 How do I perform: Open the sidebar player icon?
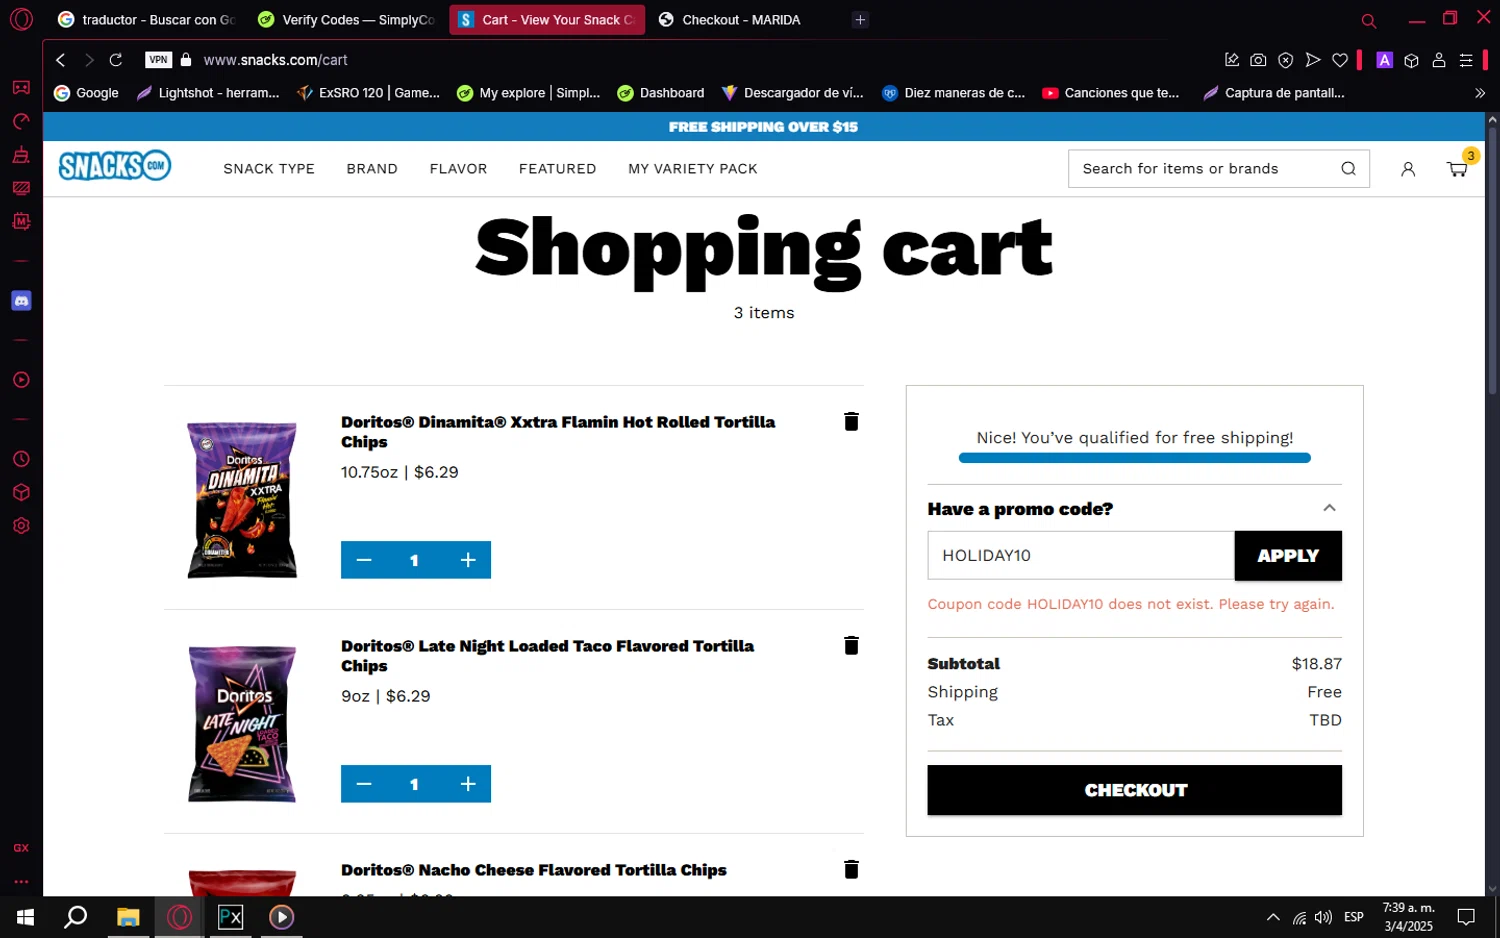pos(21,380)
